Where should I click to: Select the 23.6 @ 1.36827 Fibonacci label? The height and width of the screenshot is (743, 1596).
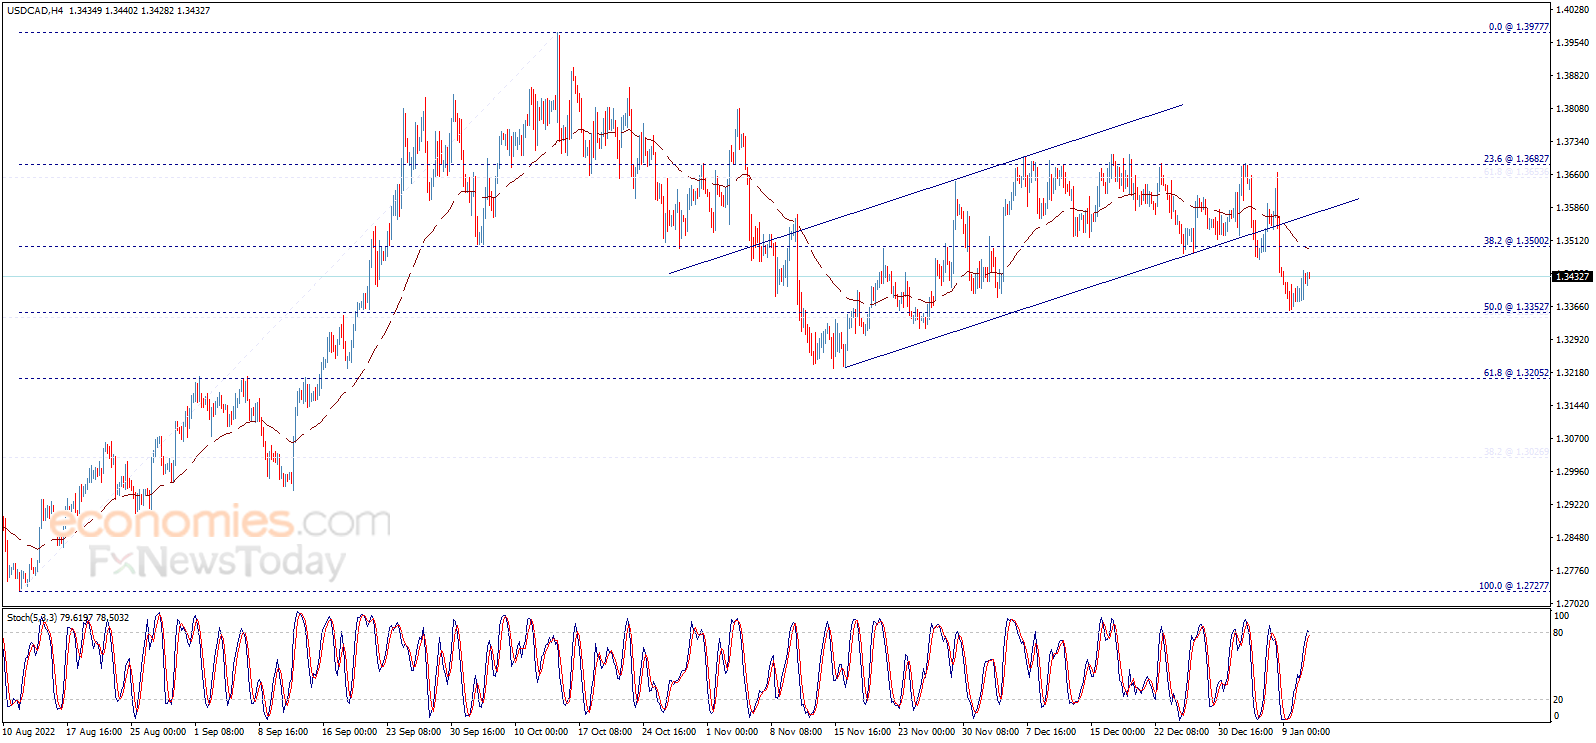pos(1516,159)
